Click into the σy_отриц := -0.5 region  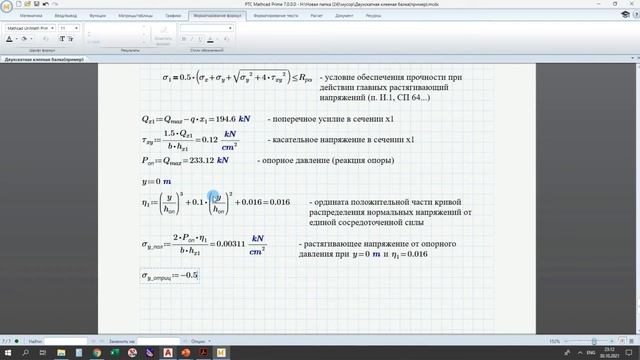[x=170, y=276]
